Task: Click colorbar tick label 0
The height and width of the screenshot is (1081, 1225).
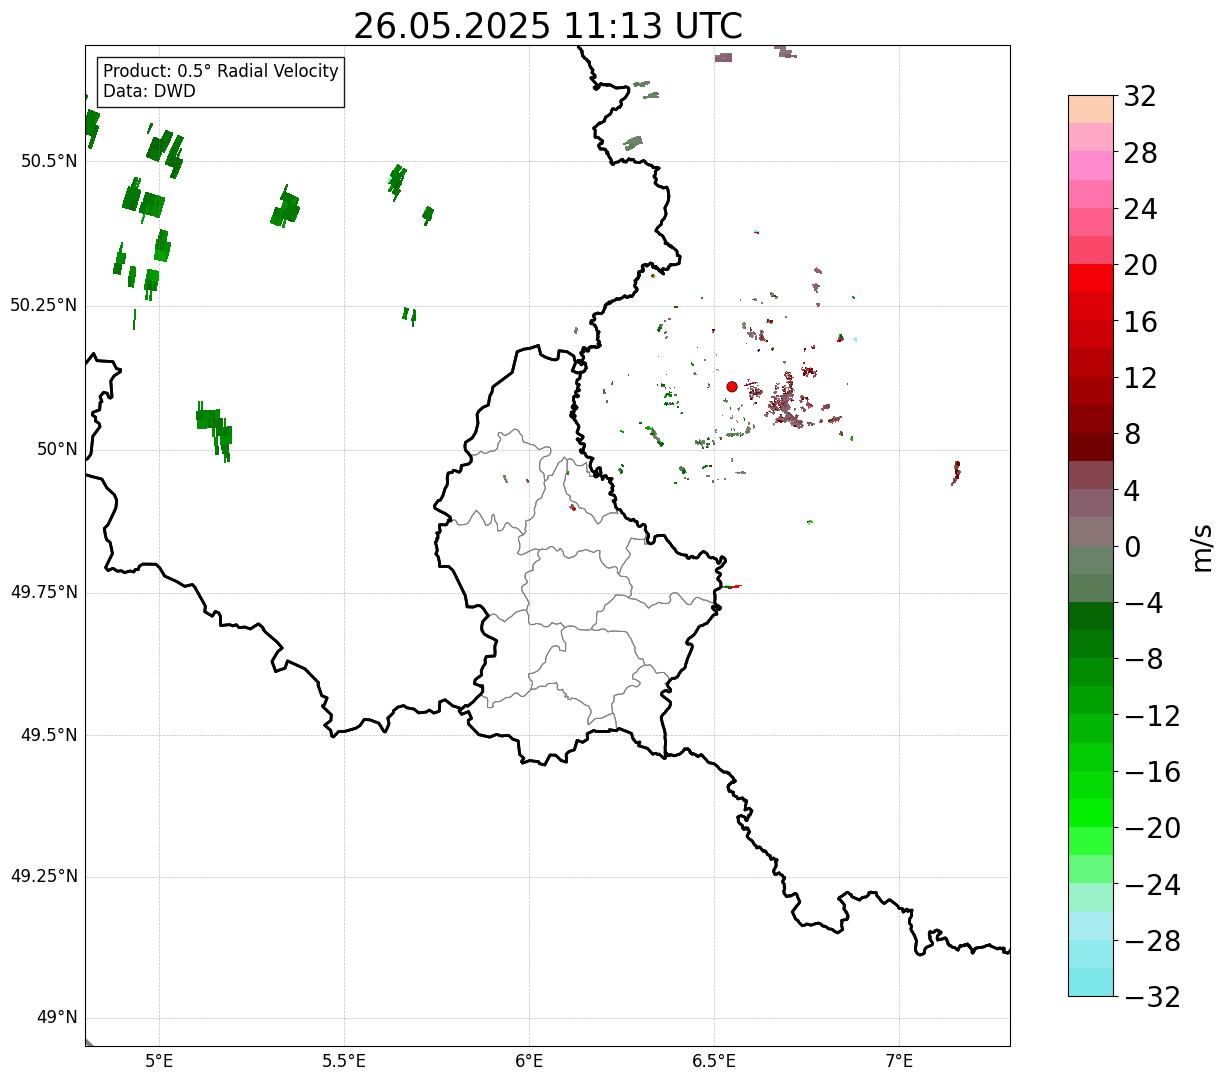Action: click(1132, 547)
